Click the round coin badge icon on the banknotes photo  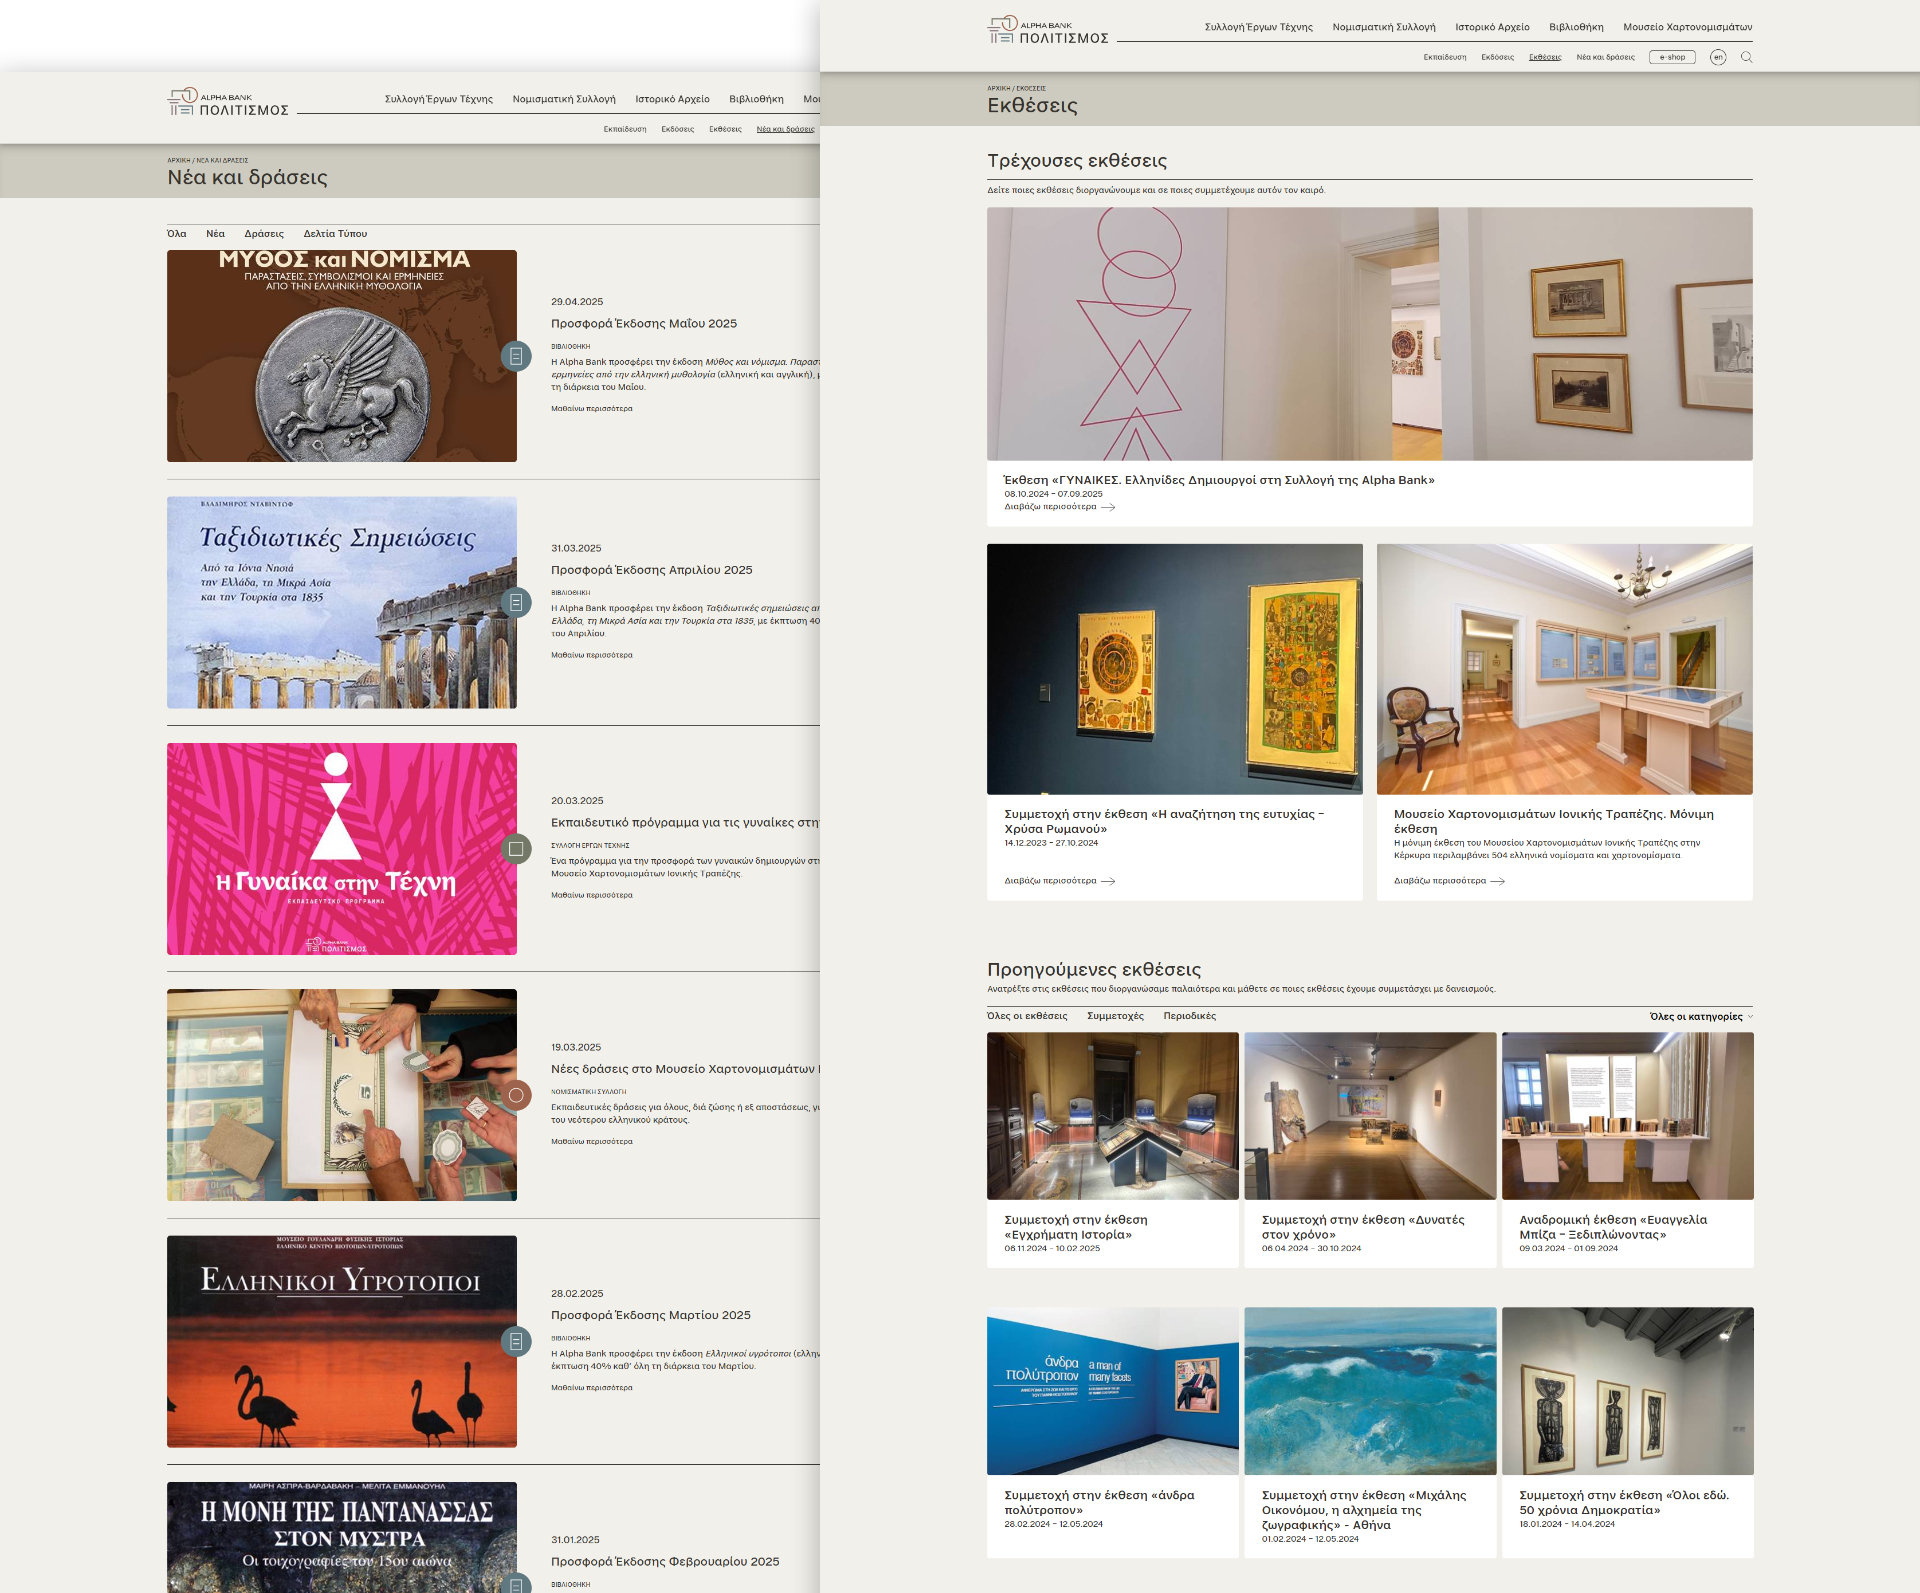(x=516, y=1095)
